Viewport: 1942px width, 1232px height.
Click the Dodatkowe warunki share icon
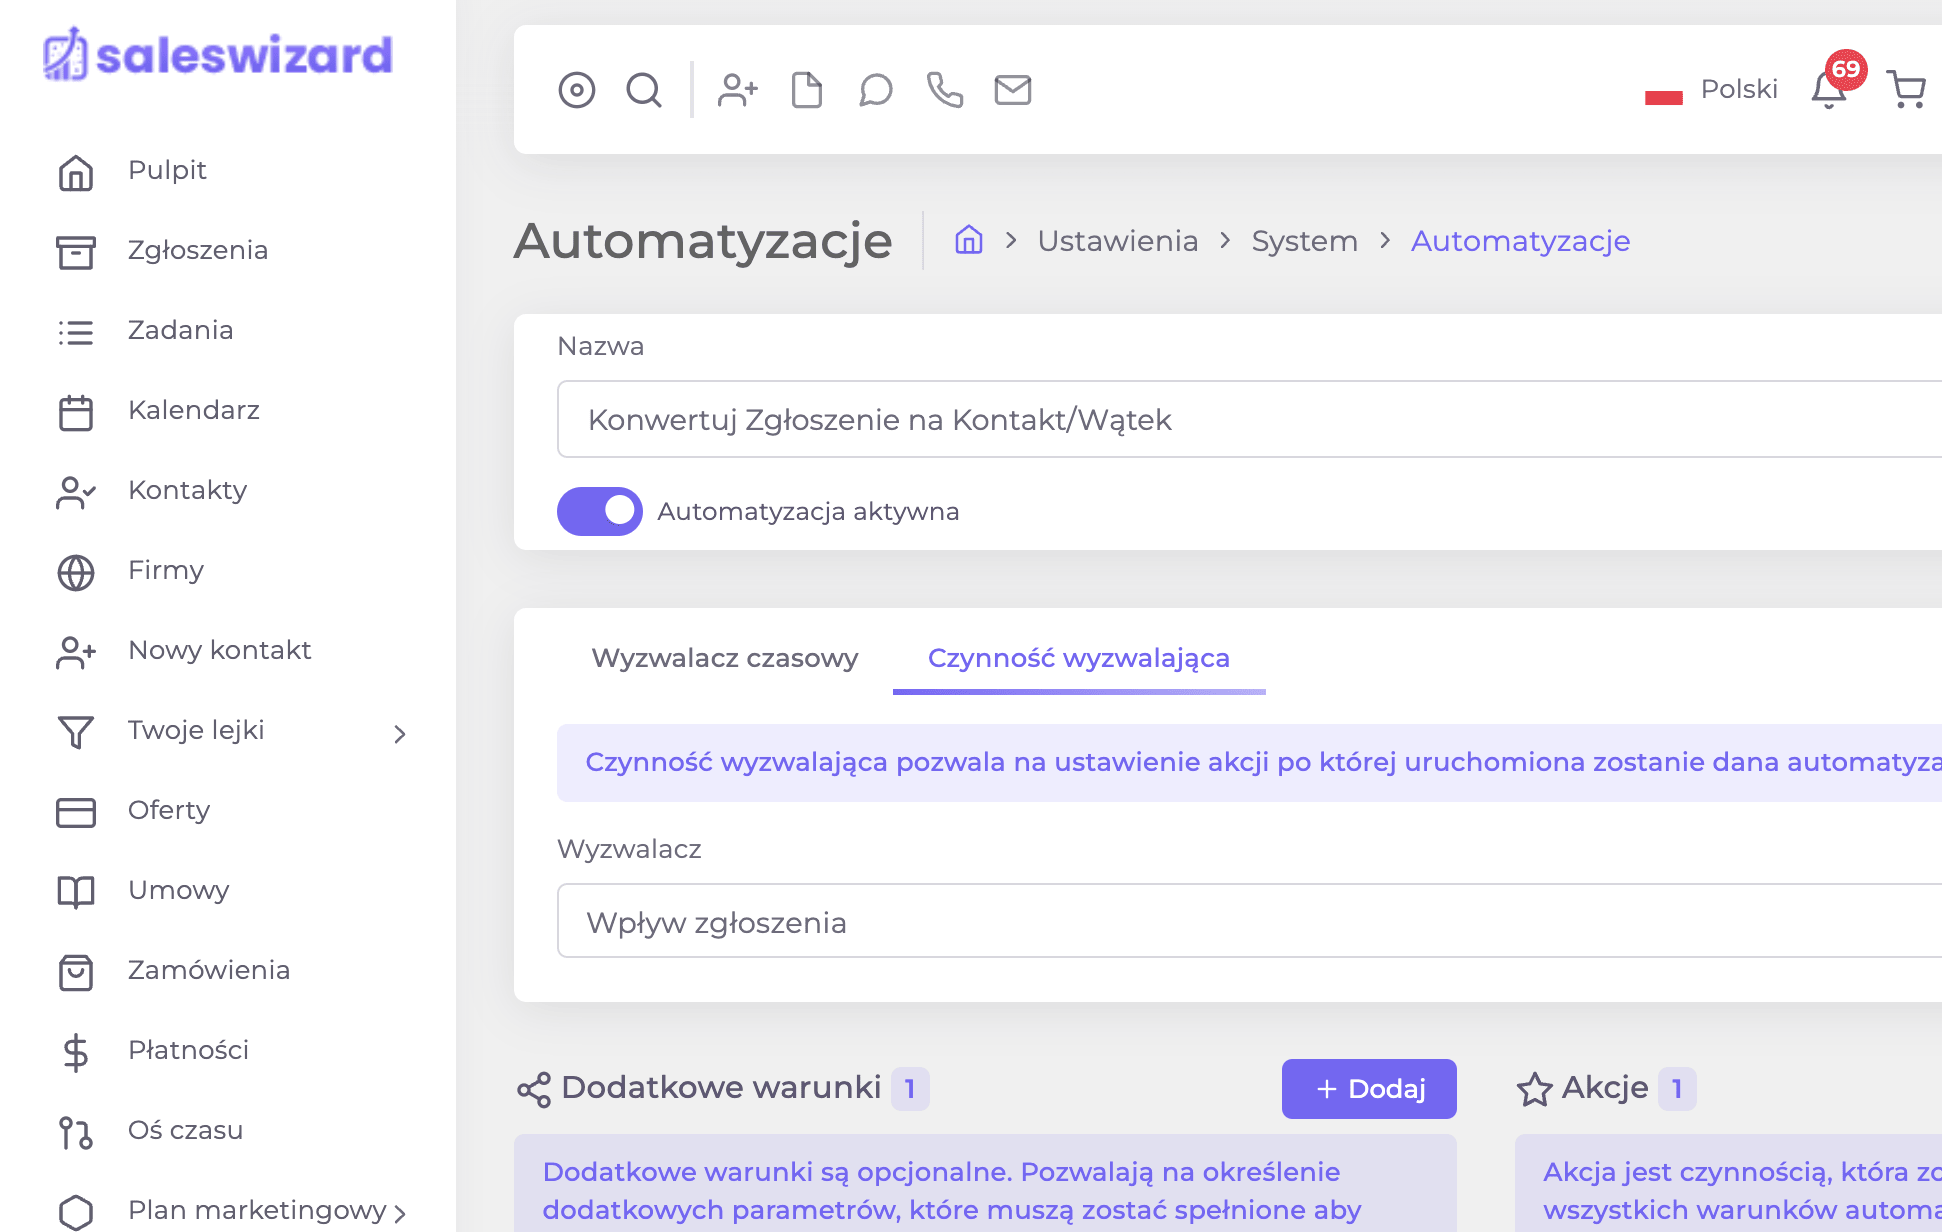pyautogui.click(x=534, y=1090)
